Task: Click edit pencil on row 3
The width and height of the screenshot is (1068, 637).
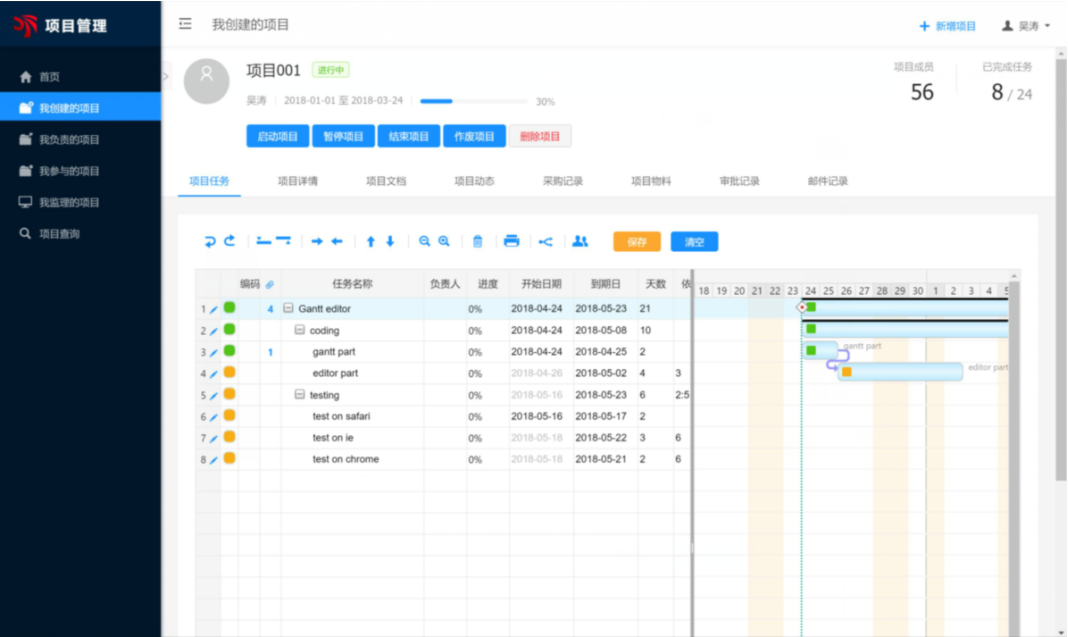Action: (x=213, y=352)
